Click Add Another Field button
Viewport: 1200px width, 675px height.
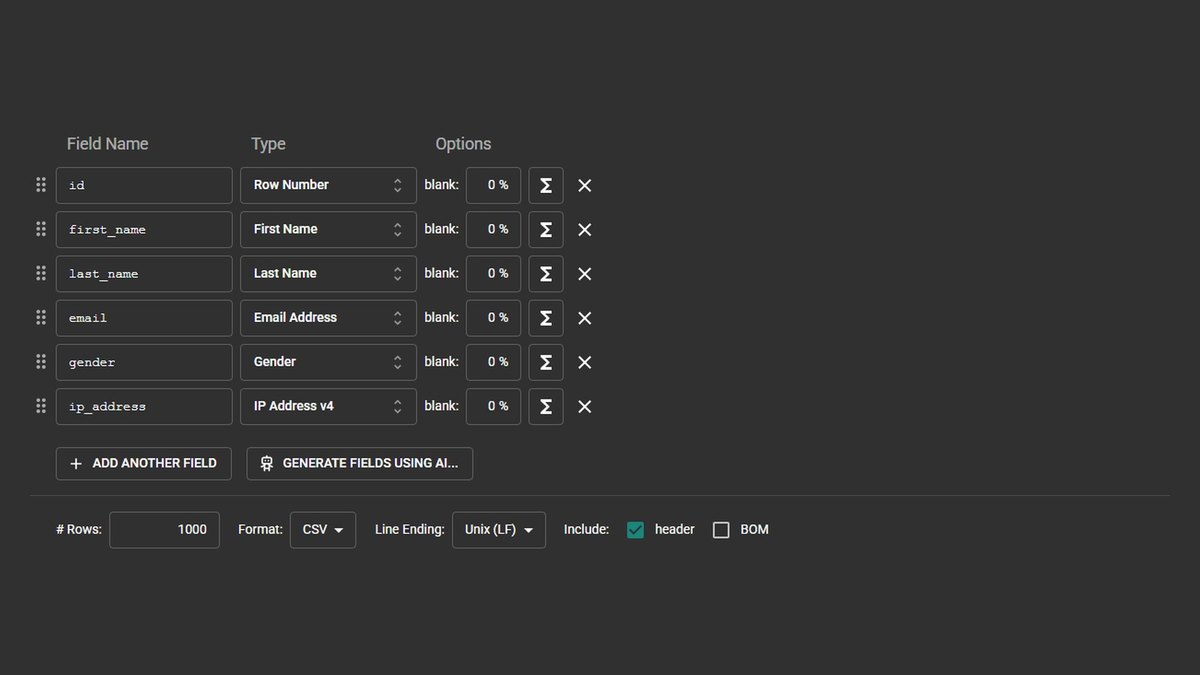144,463
